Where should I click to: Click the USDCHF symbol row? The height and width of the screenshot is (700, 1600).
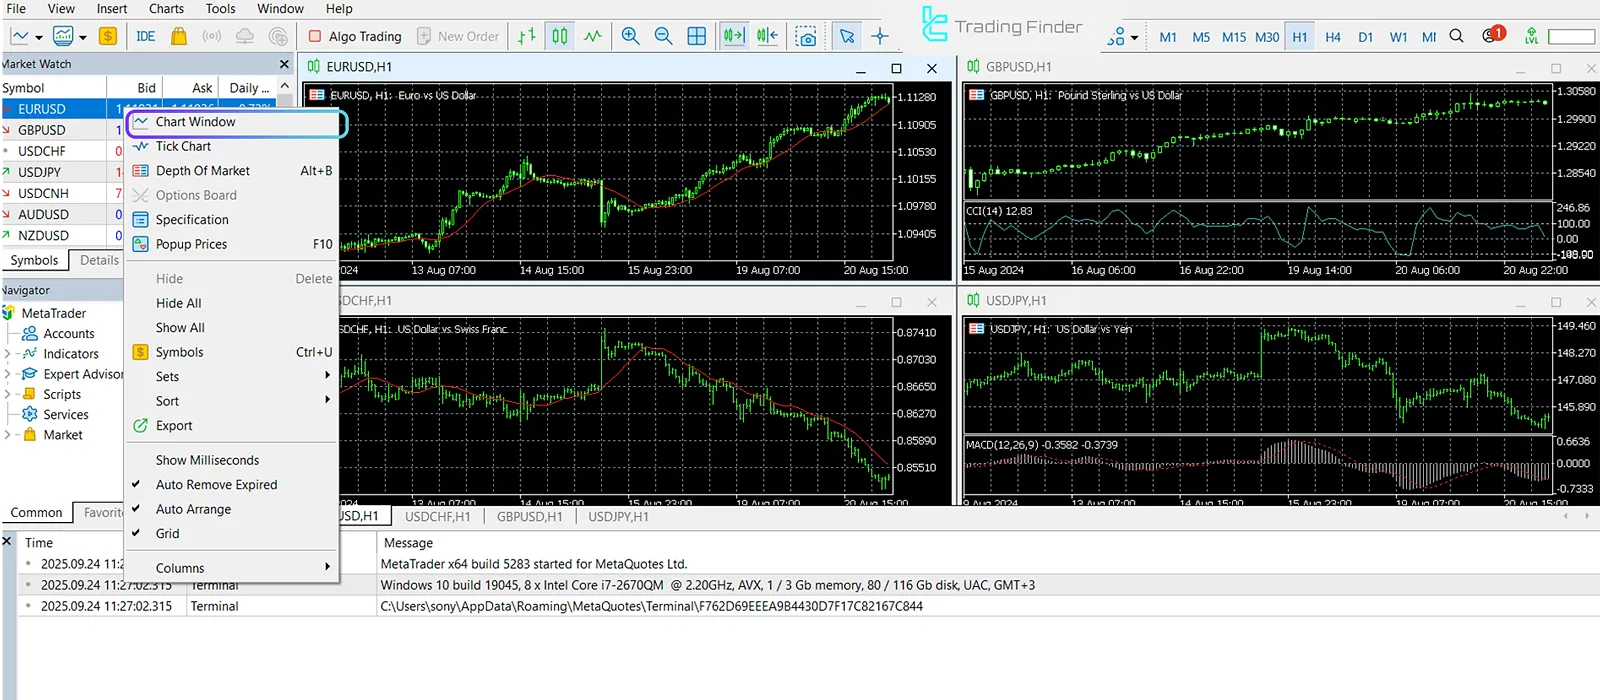tap(42, 151)
